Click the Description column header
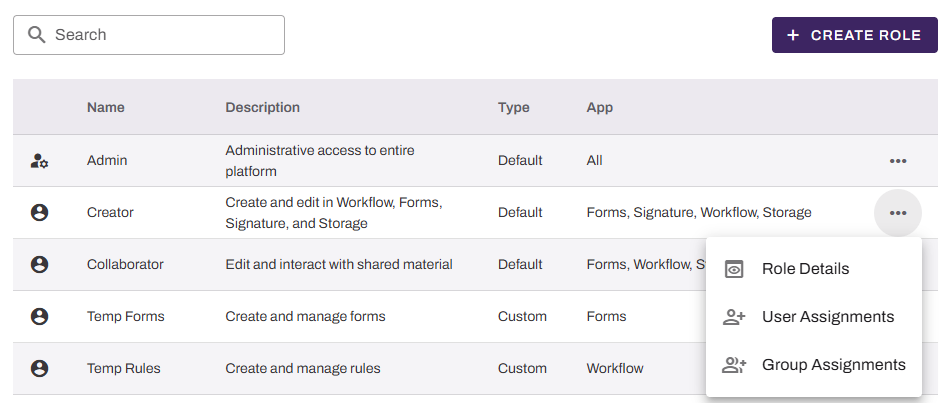The width and height of the screenshot is (941, 403). coord(262,107)
